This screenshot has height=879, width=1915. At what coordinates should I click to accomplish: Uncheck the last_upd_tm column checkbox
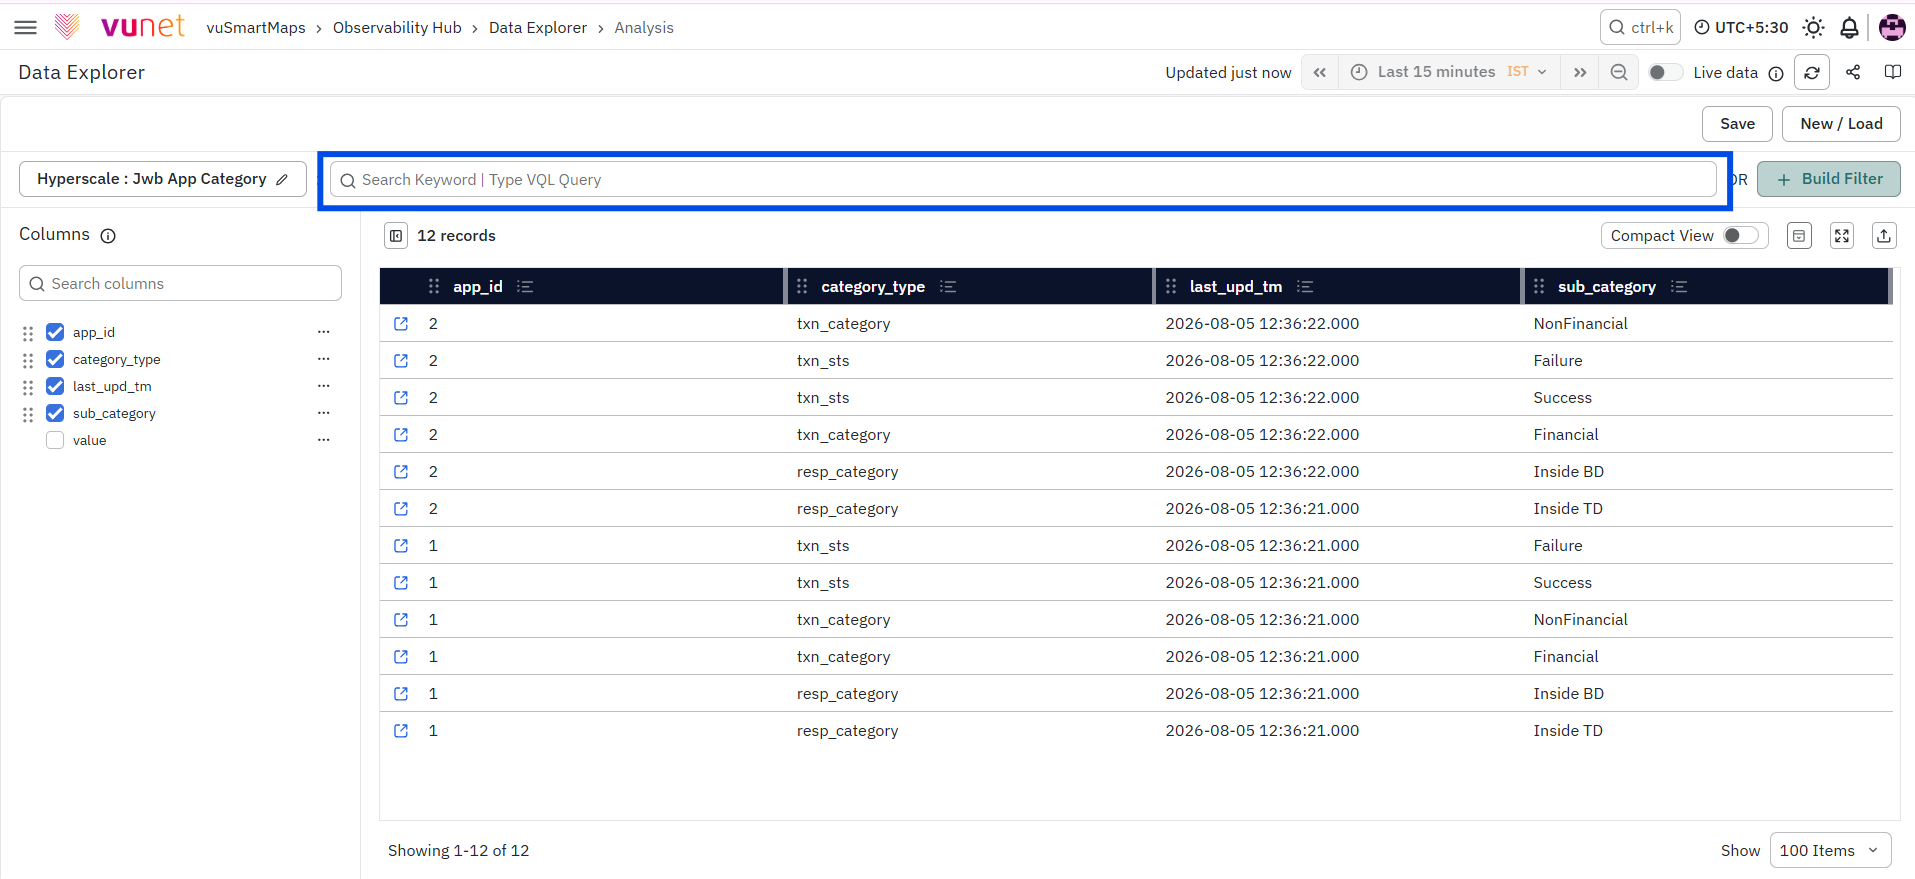[x=55, y=386]
